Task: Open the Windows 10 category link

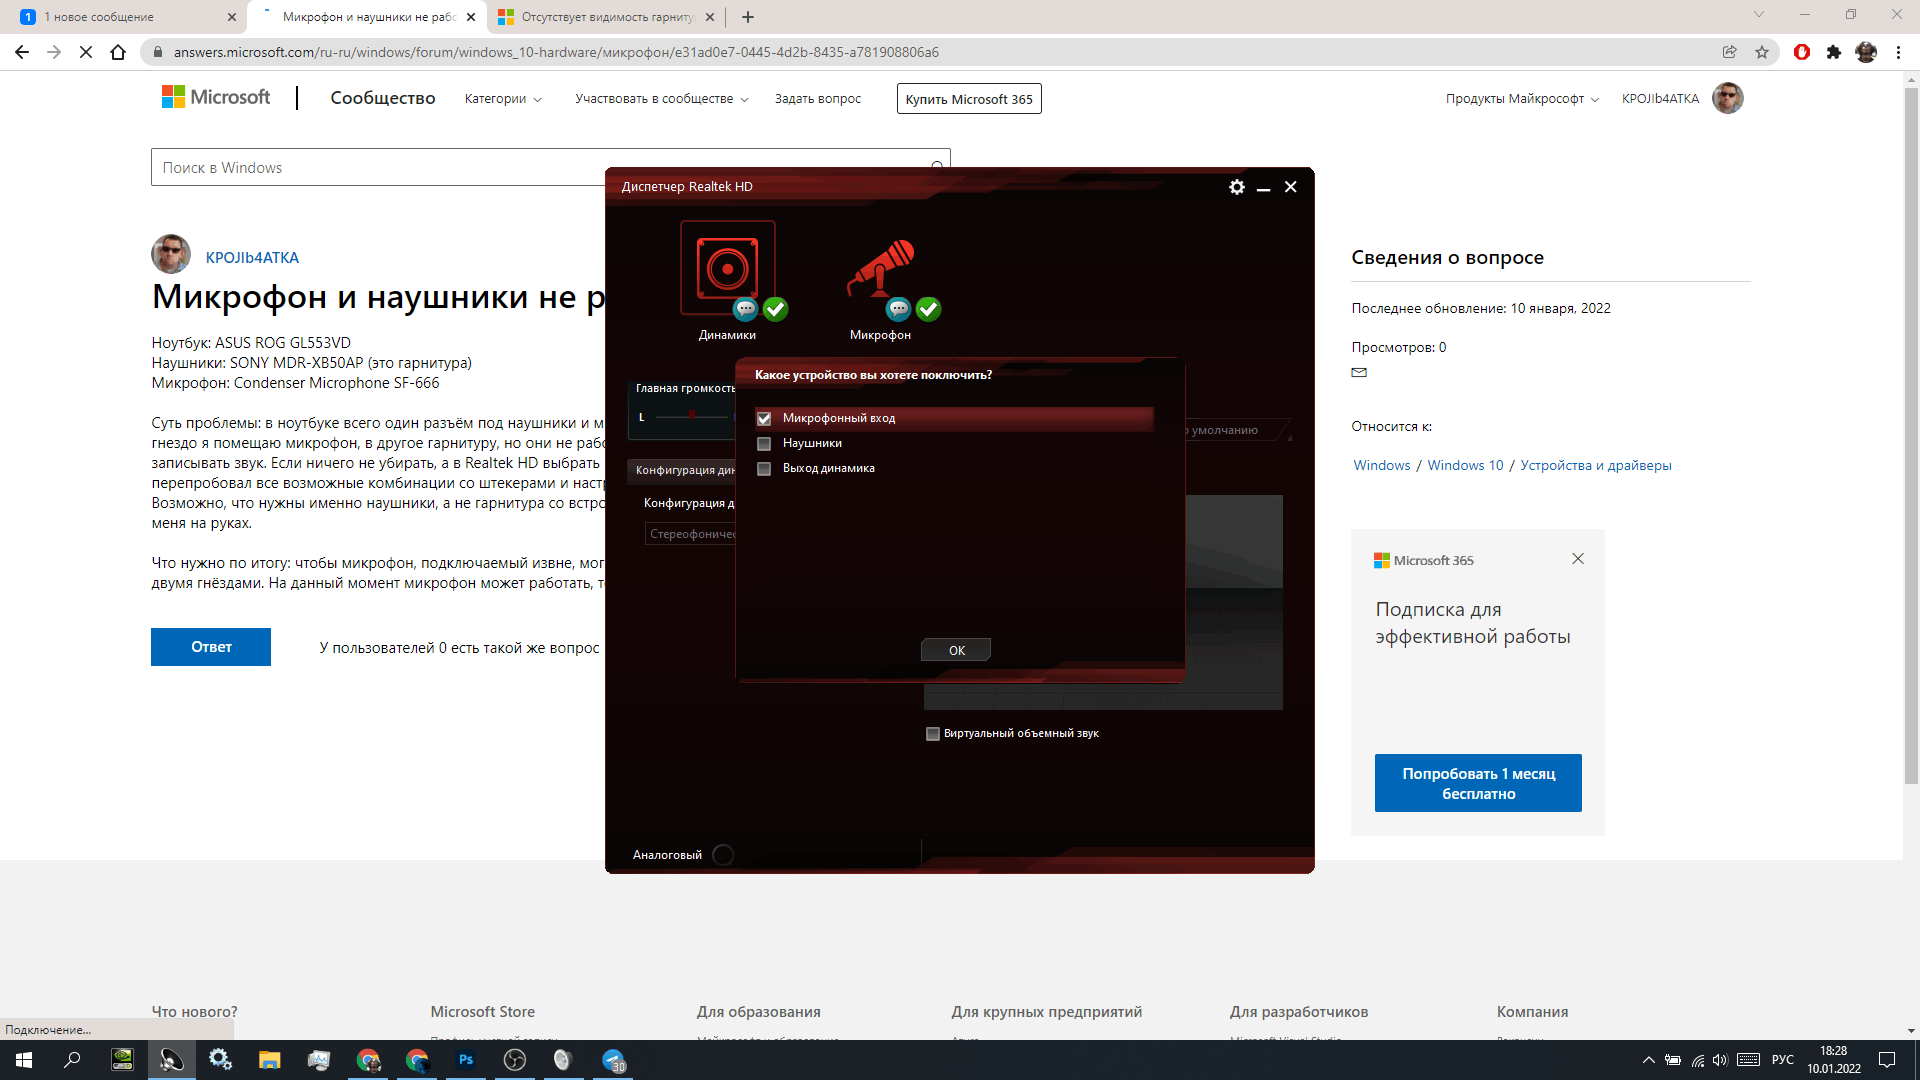Action: [1465, 466]
